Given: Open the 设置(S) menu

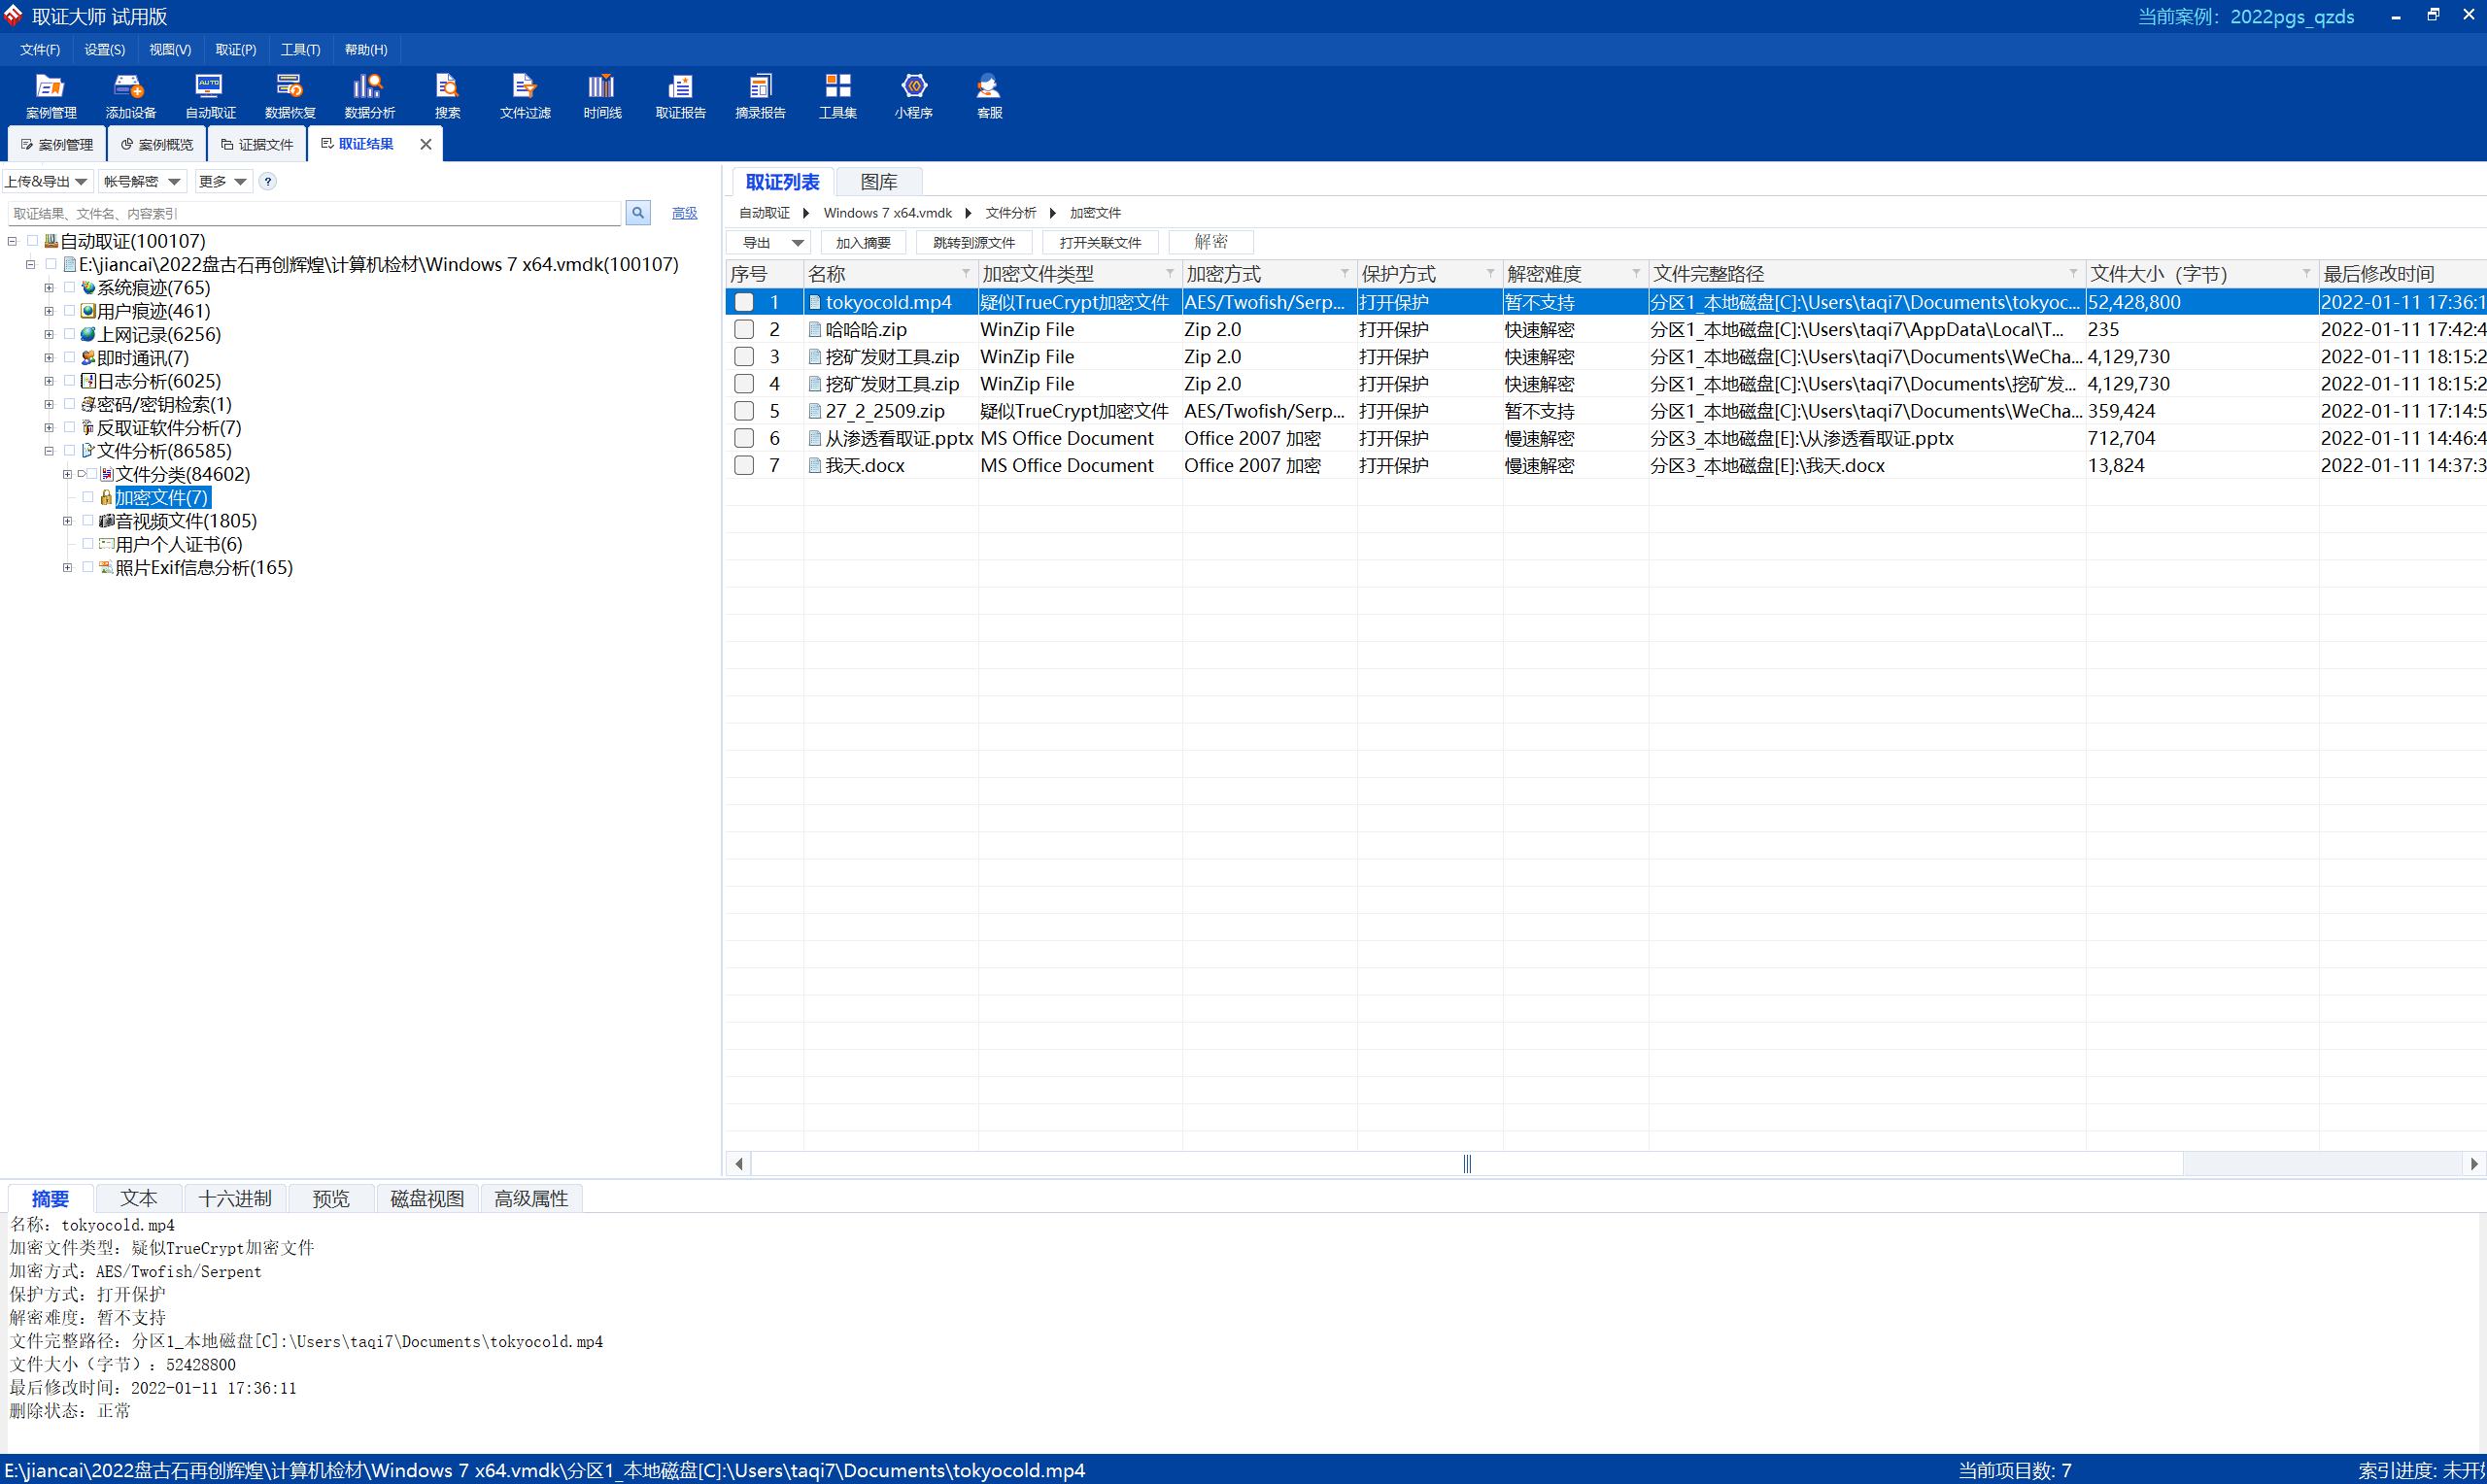Looking at the screenshot, I should pyautogui.click(x=105, y=49).
